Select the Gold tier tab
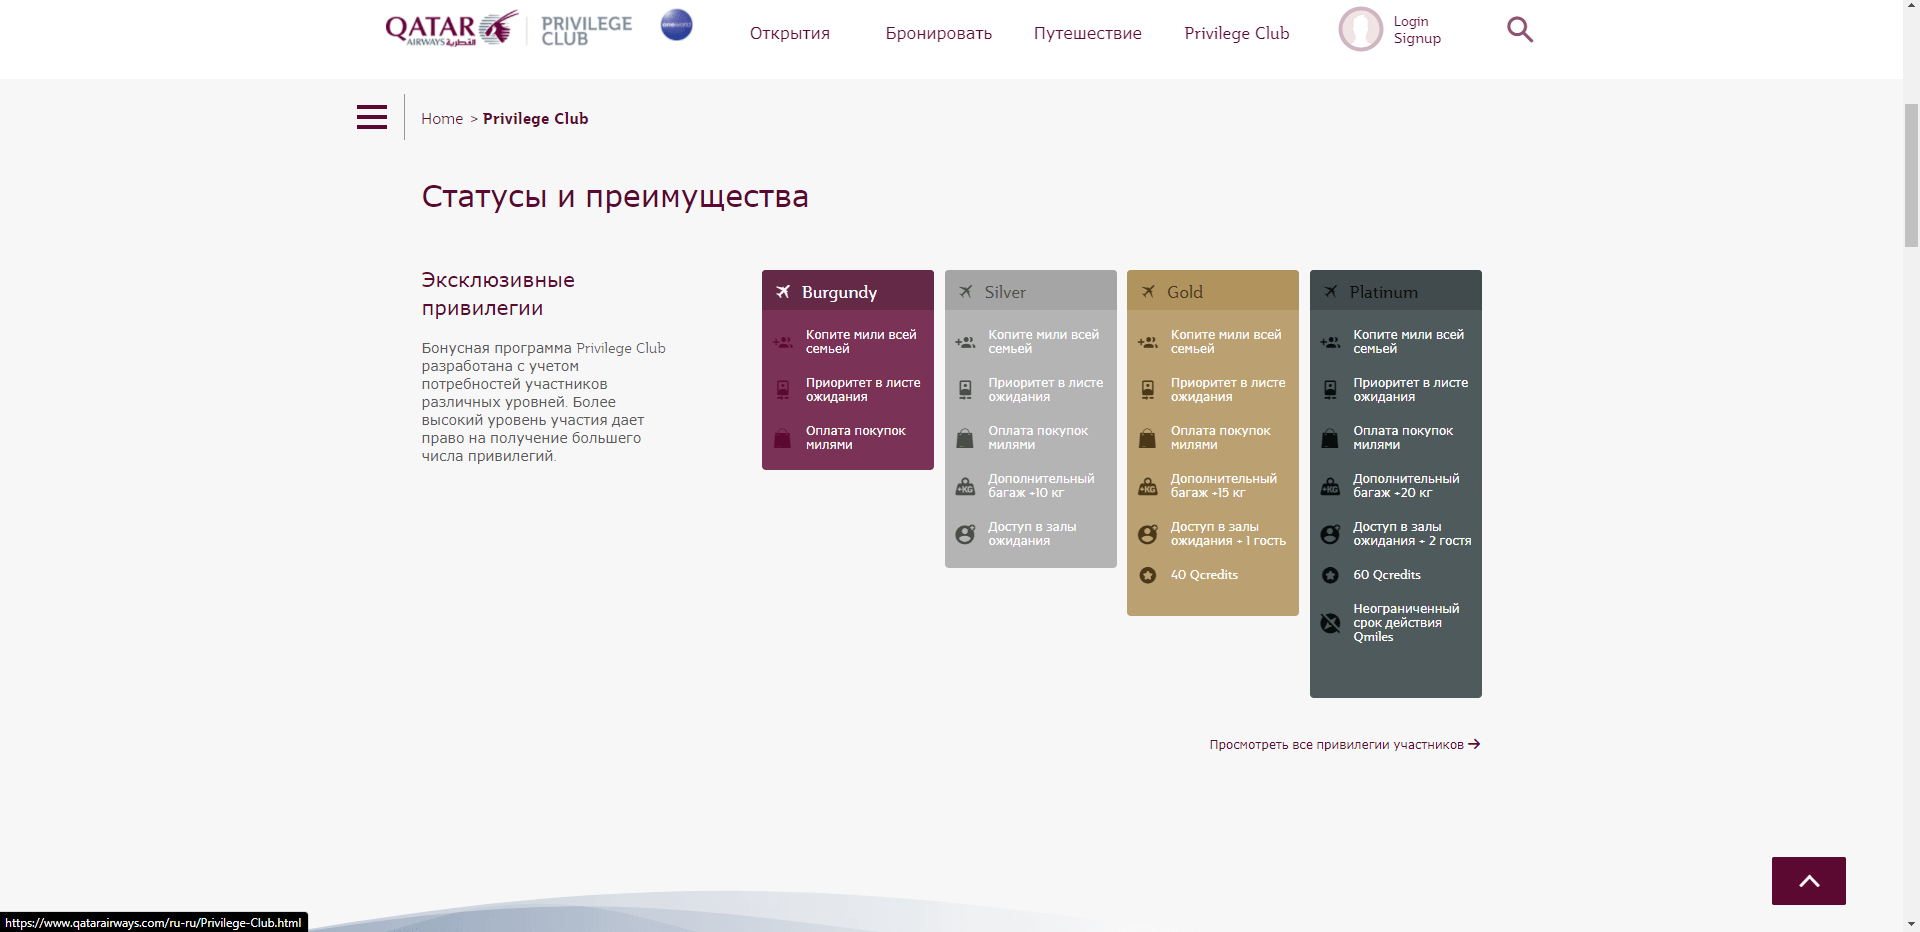 1213,291
